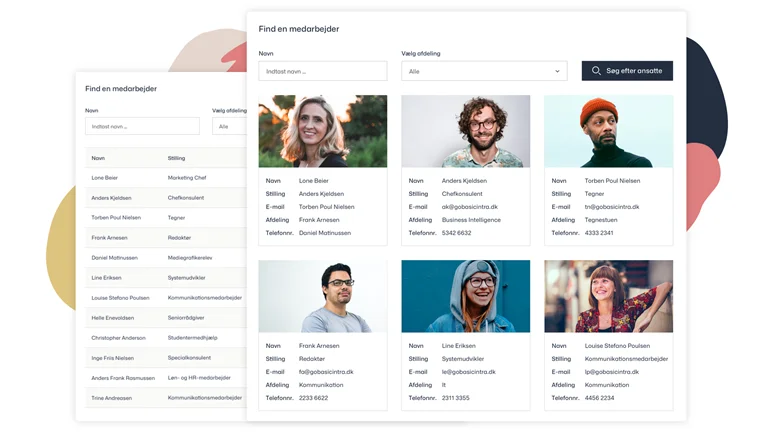Image resolution: width=768 pixels, height=432 pixels.
Task: Select the Helle Enevoldsen row in the list
Action: coord(166,318)
